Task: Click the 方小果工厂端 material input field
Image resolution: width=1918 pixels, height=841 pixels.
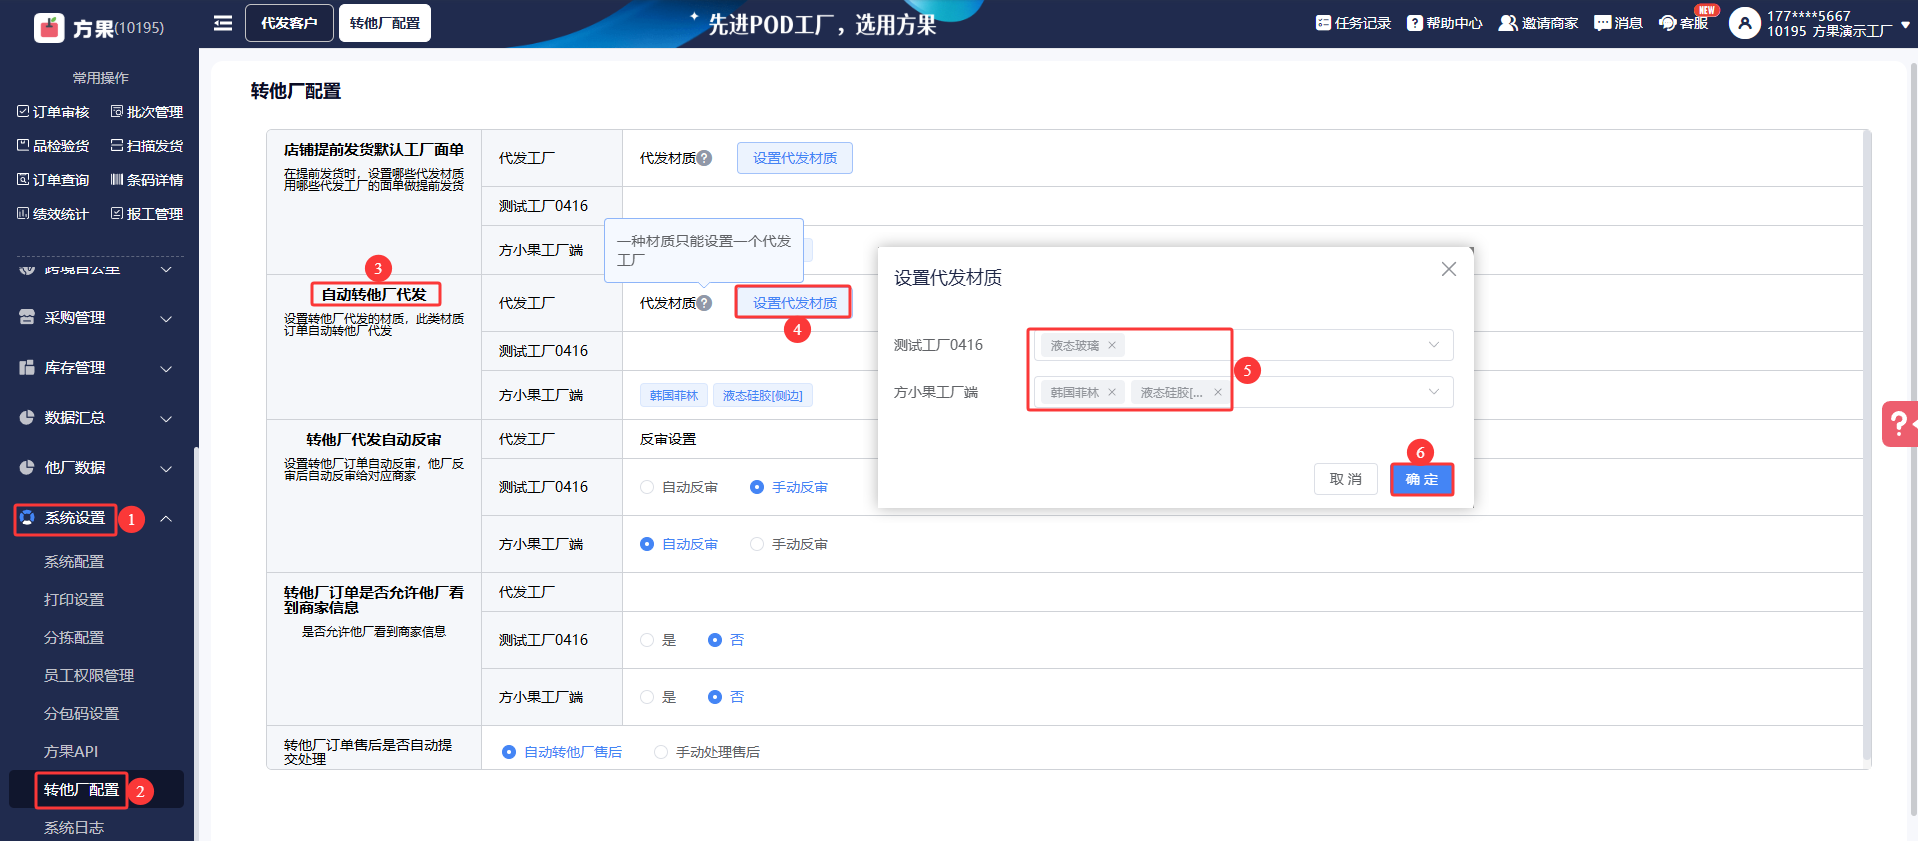Action: pos(1330,392)
